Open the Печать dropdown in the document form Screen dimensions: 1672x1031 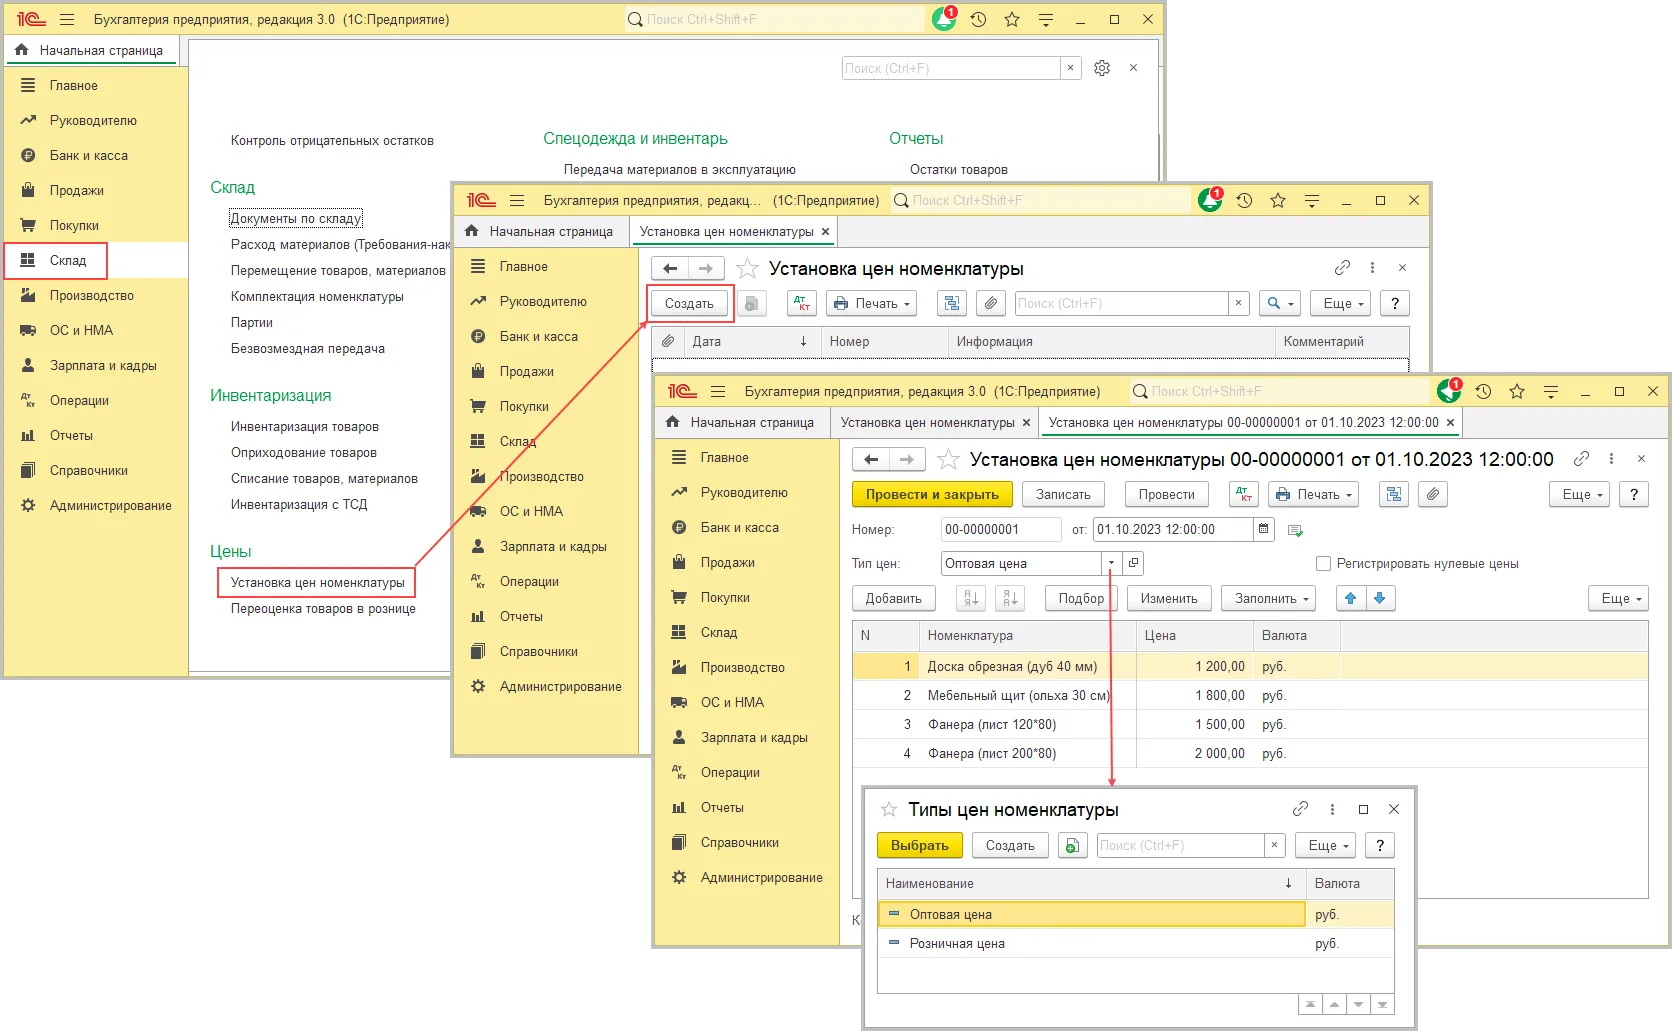pyautogui.click(x=1313, y=494)
